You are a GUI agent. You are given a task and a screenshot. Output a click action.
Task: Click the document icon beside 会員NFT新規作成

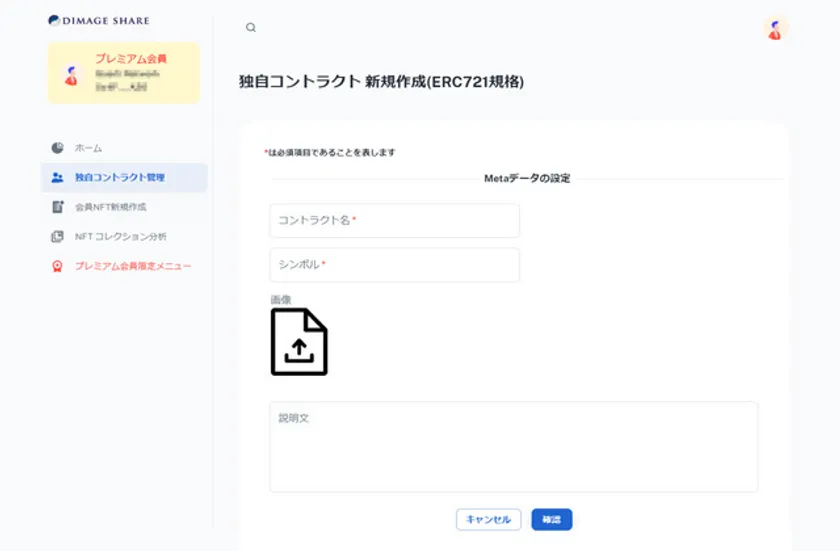(58, 207)
